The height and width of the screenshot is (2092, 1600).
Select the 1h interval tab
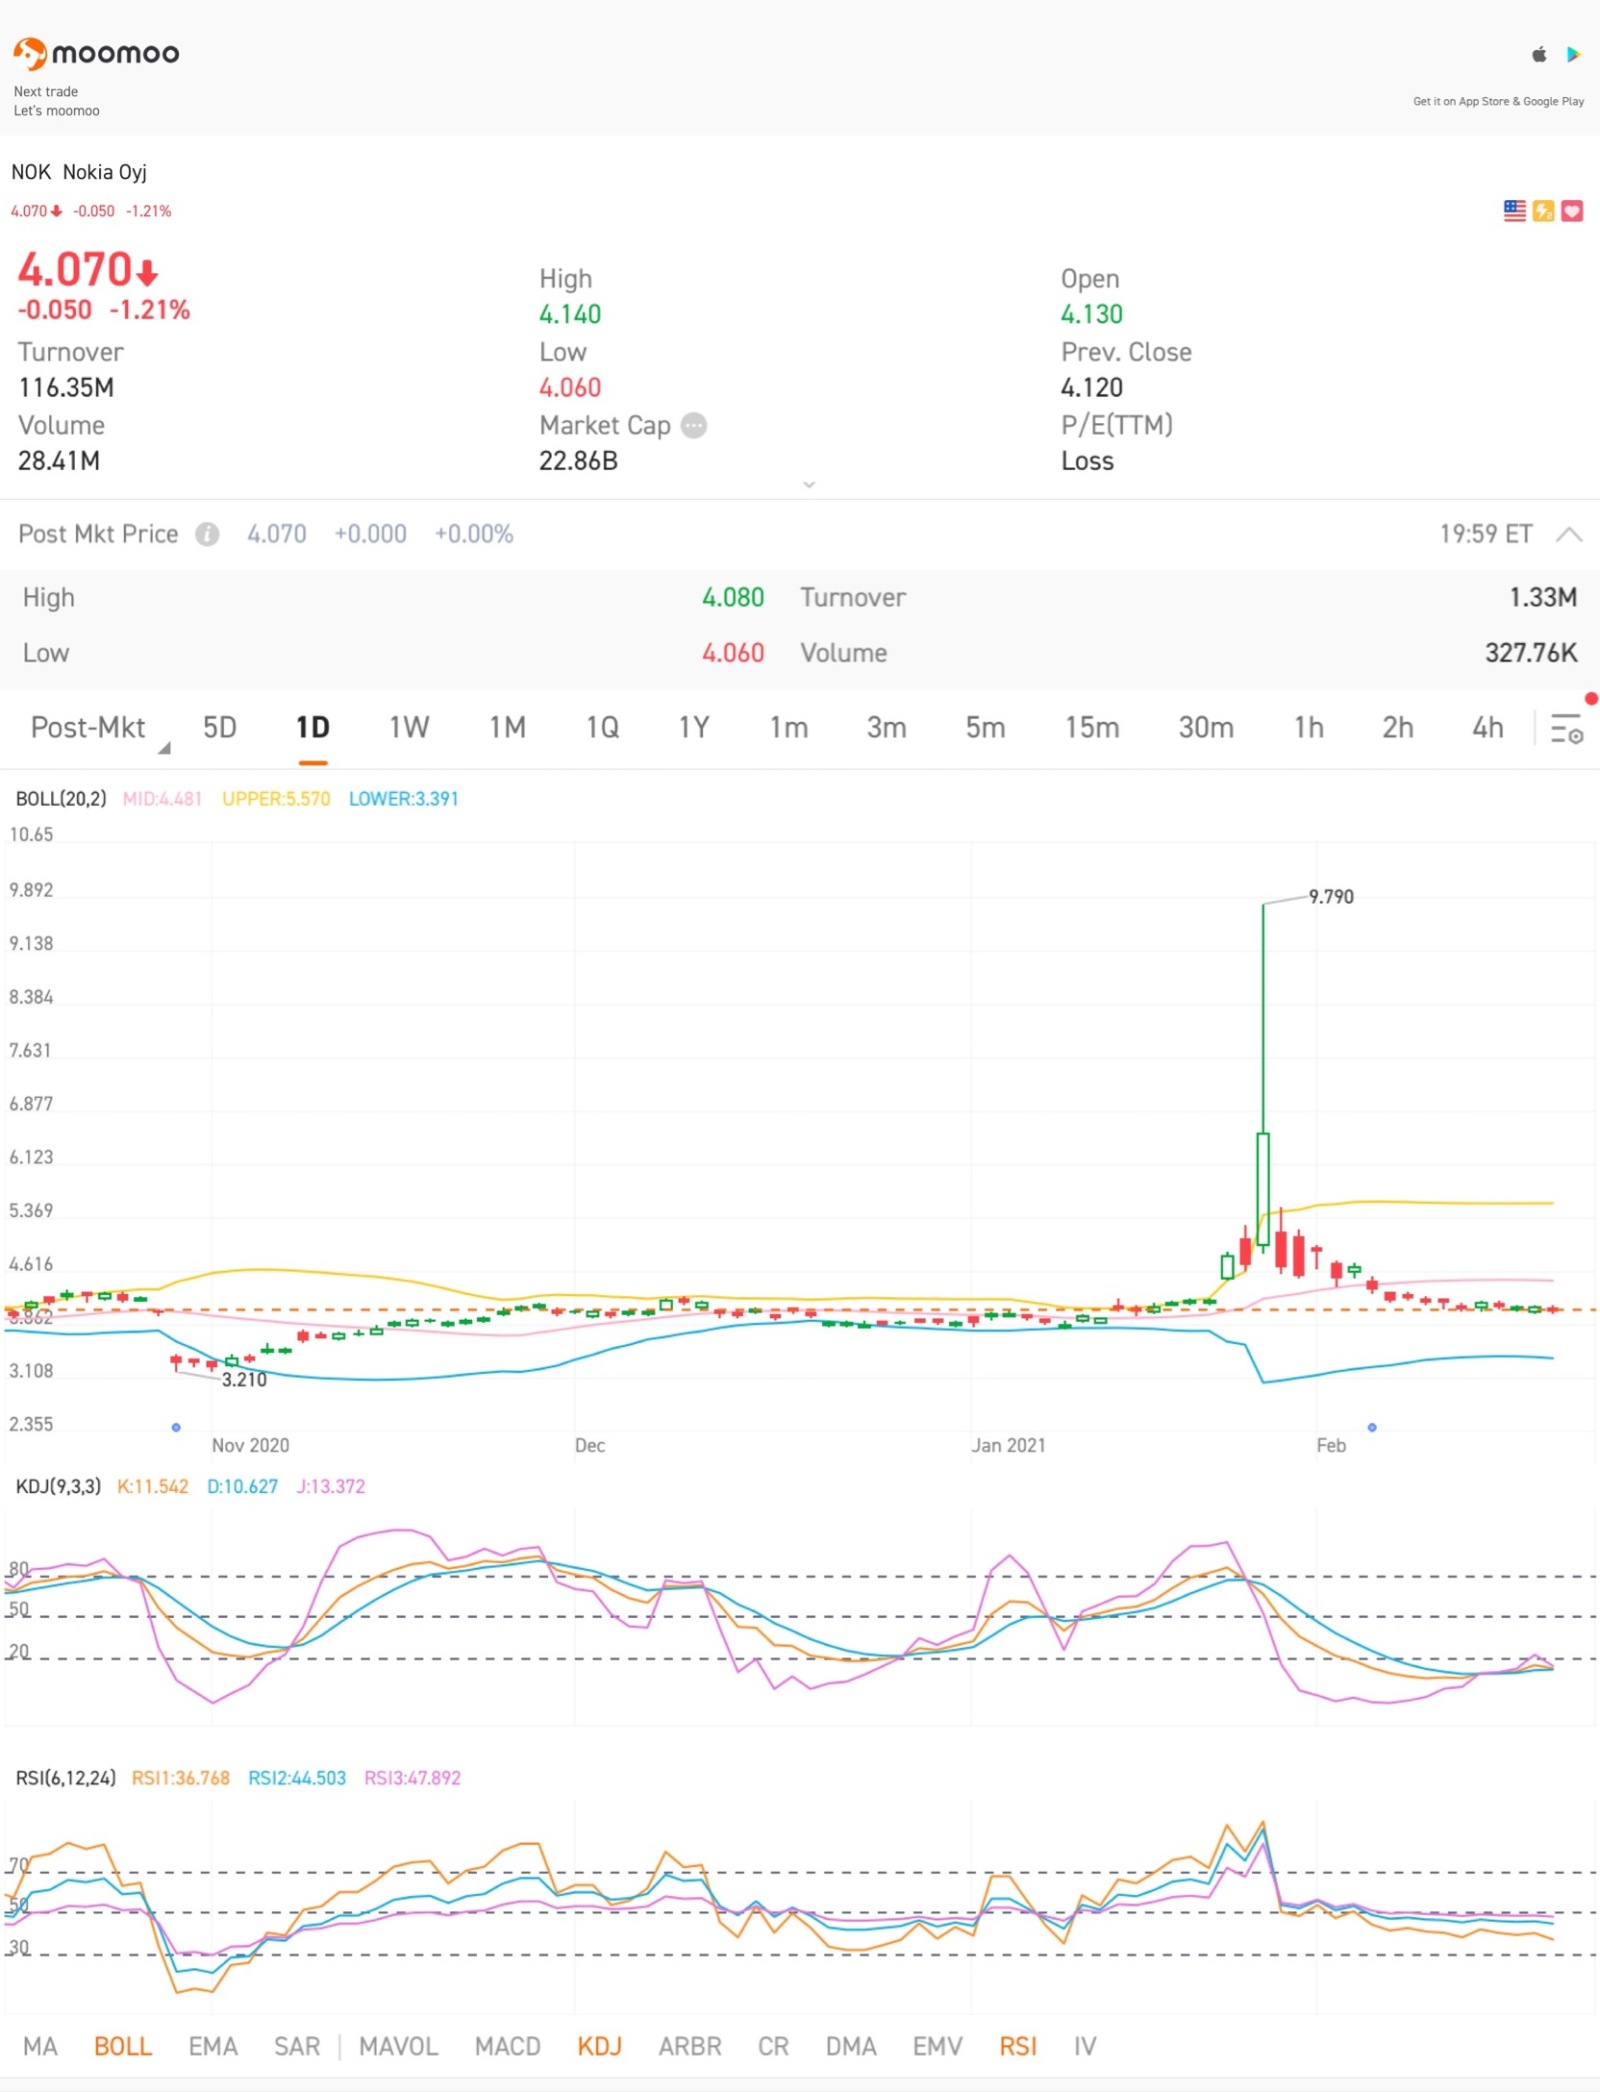1309,728
